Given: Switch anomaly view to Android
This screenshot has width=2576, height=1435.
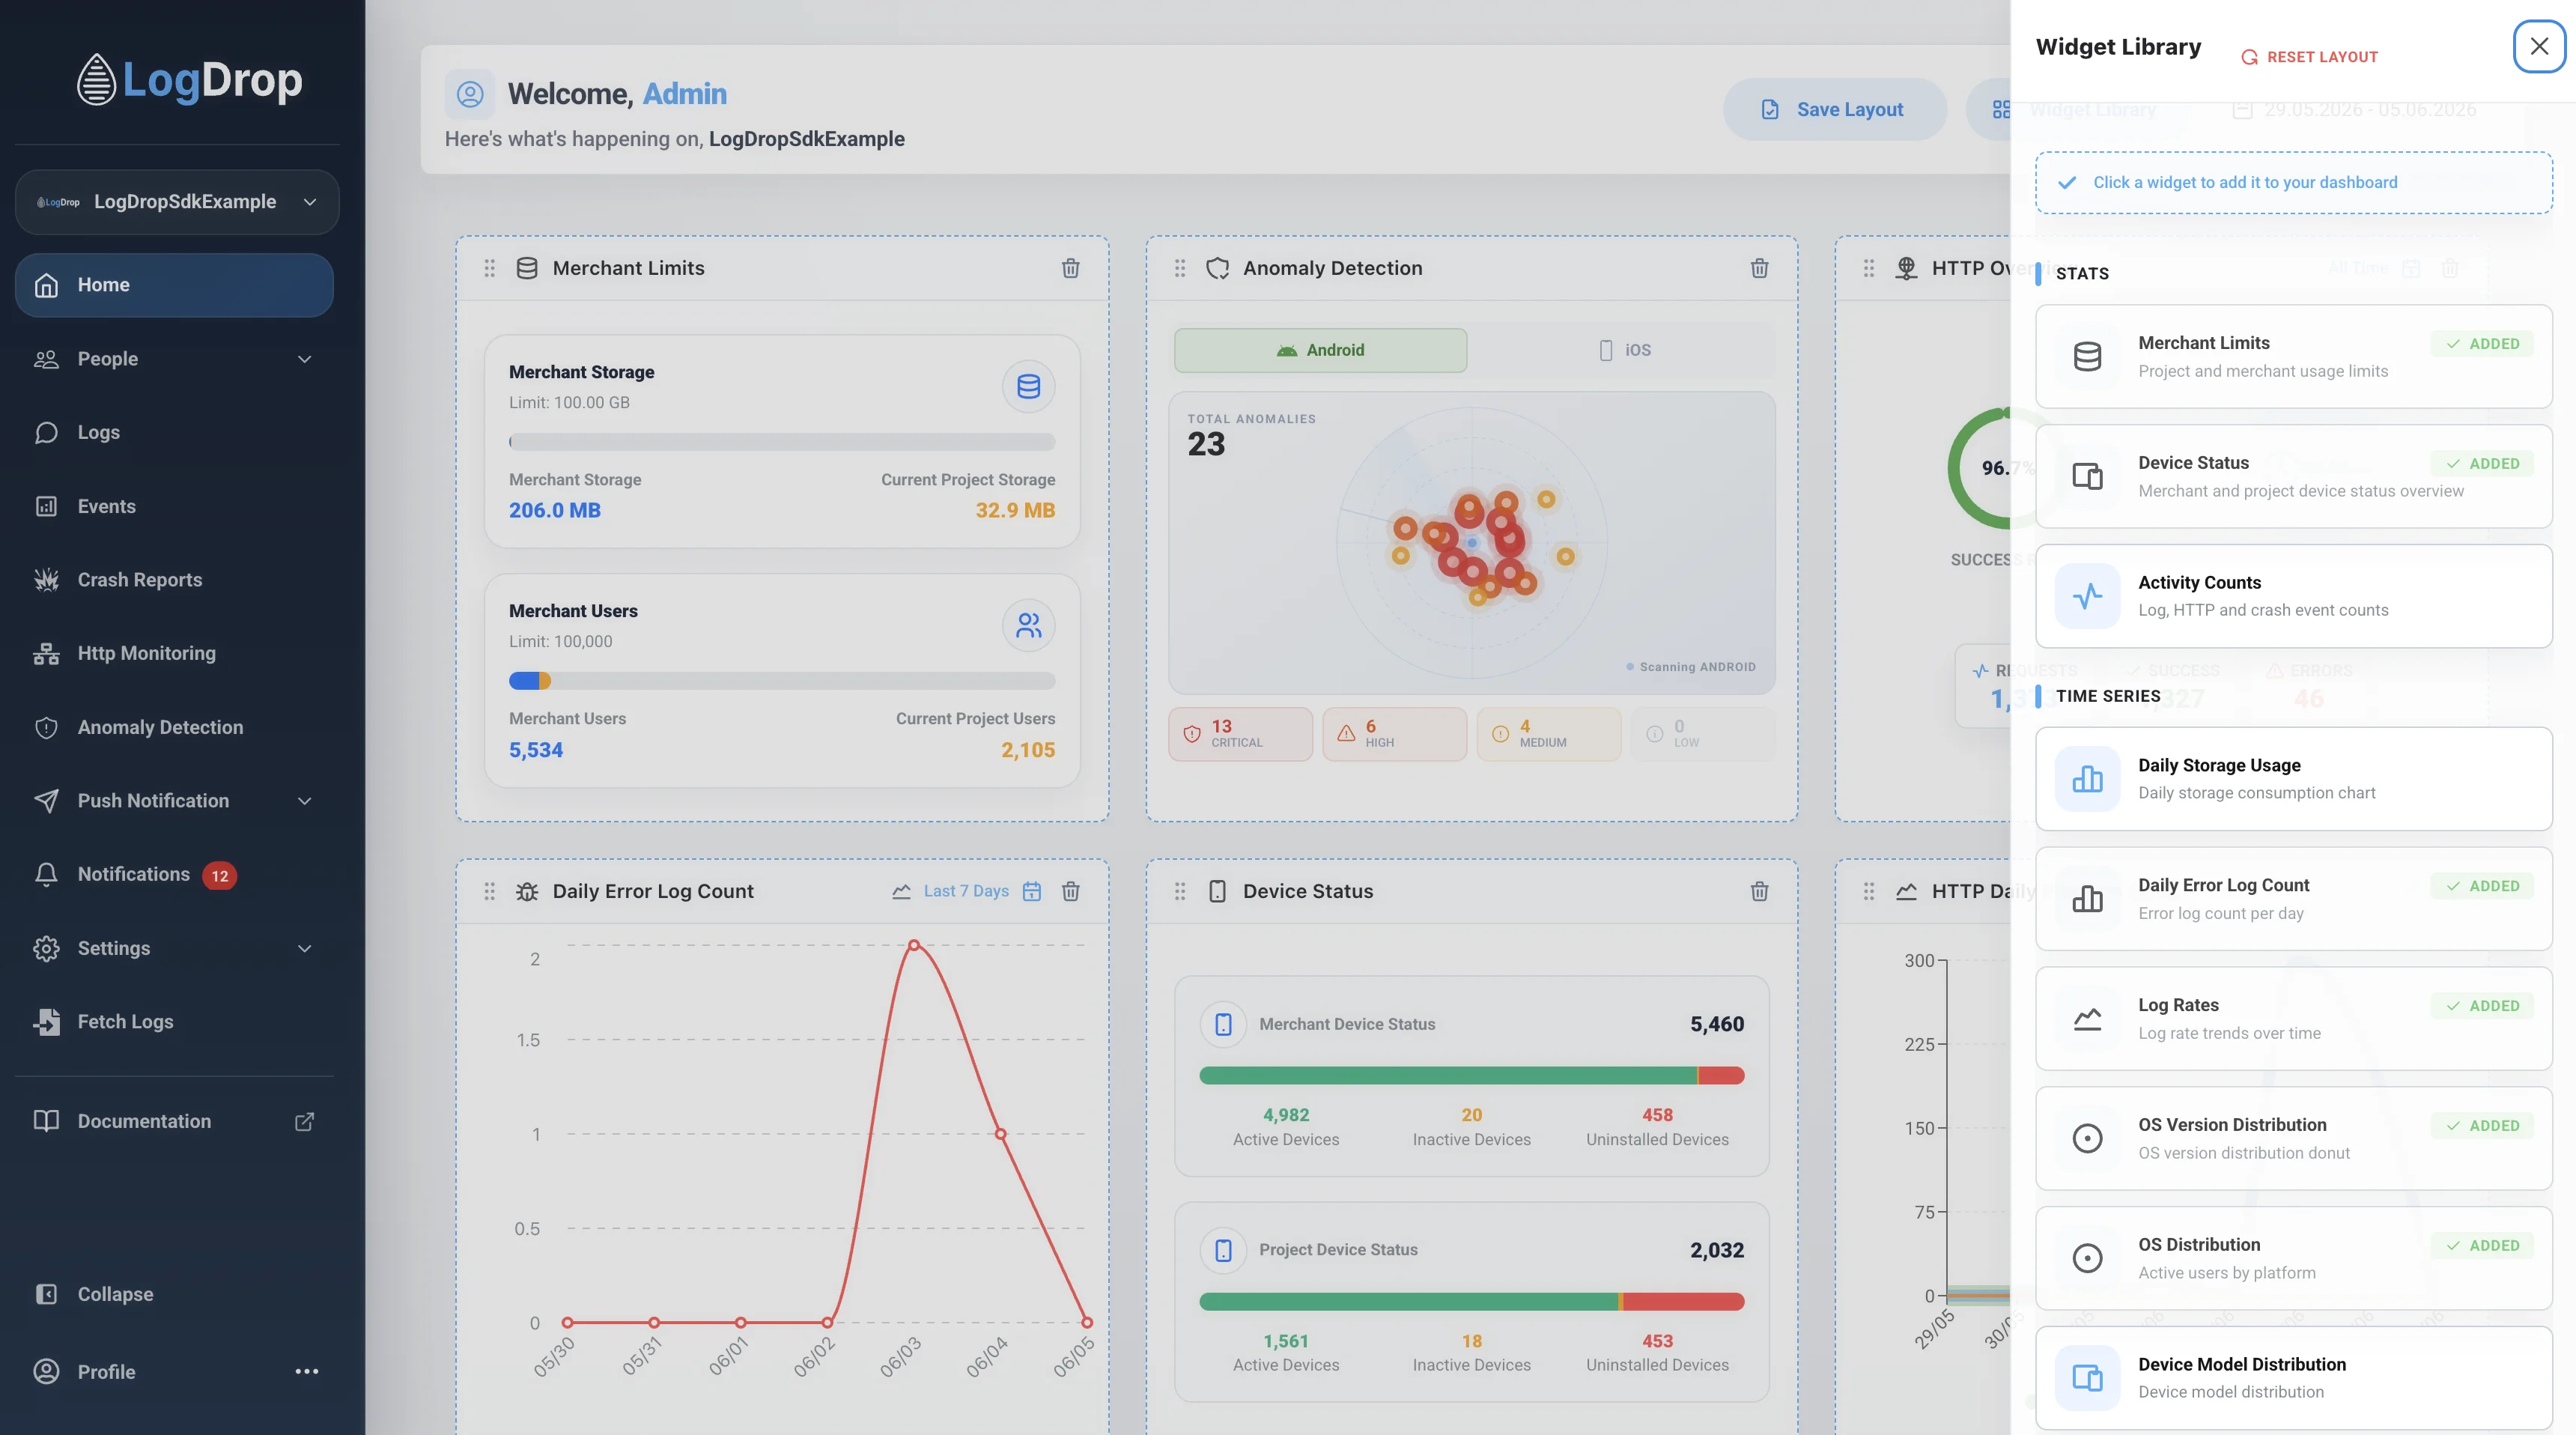Looking at the screenshot, I should click(x=1320, y=350).
